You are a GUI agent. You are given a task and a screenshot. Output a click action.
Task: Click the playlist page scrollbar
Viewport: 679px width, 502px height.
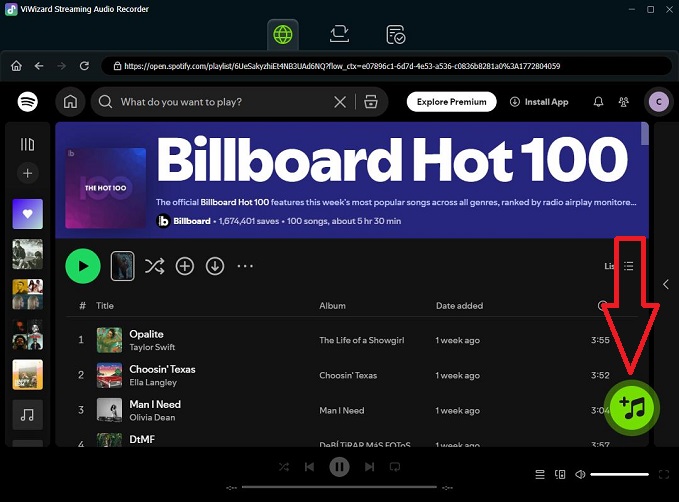click(644, 134)
